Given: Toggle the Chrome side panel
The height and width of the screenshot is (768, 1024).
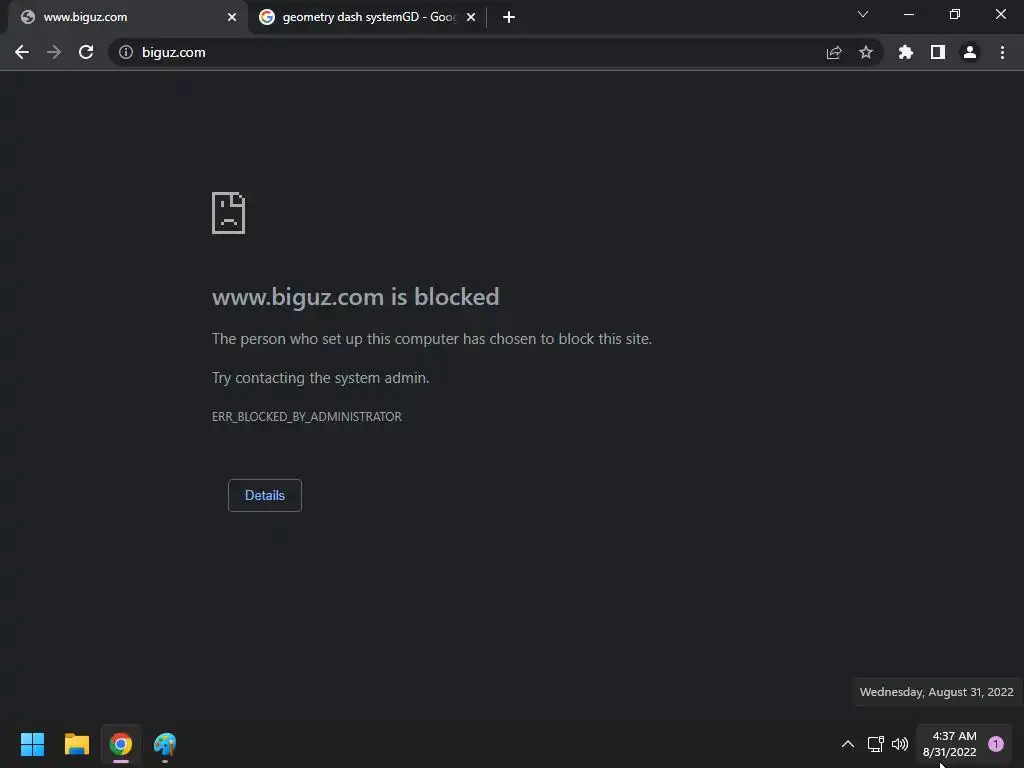Looking at the screenshot, I should pyautogui.click(x=938, y=52).
